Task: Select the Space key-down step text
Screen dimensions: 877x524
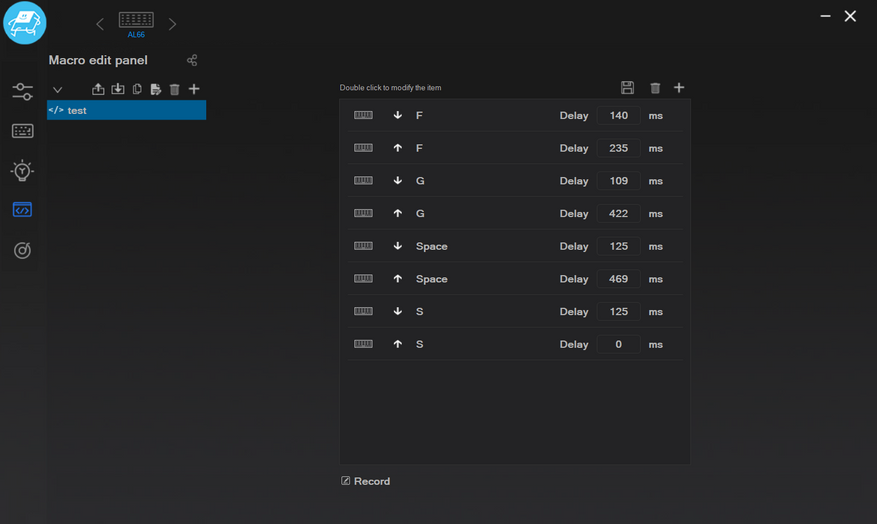Action: [x=431, y=247]
